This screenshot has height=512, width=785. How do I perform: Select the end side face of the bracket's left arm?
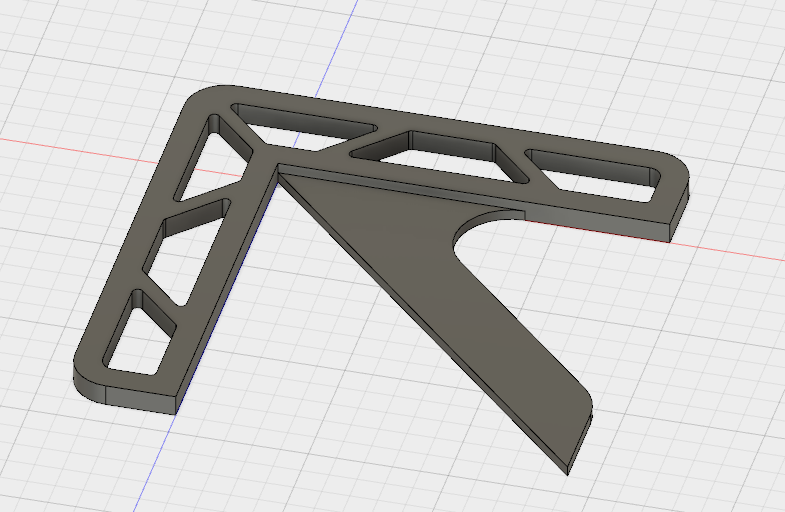pyautogui.click(x=140, y=401)
